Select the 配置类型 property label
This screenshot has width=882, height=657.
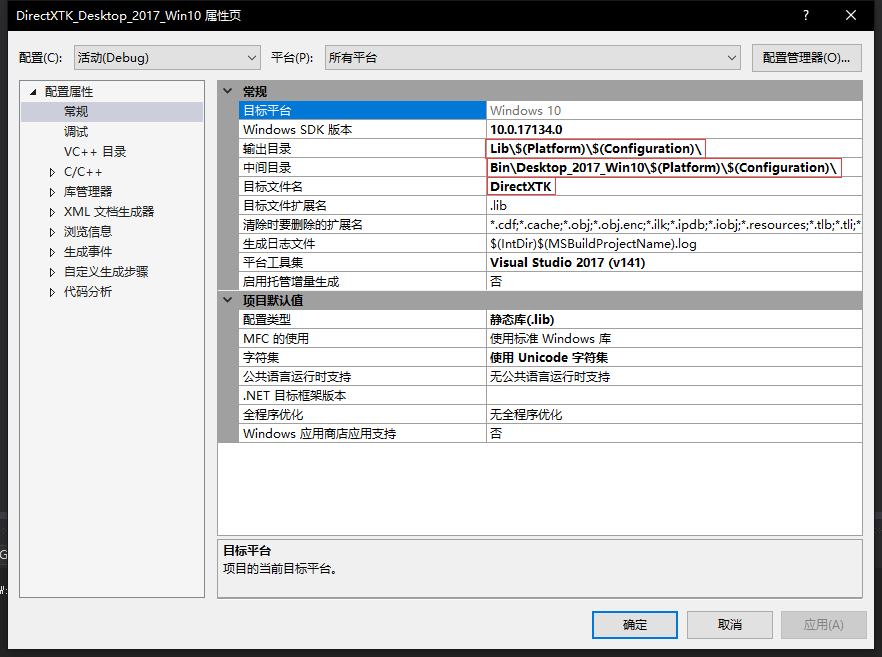pyautogui.click(x=267, y=320)
